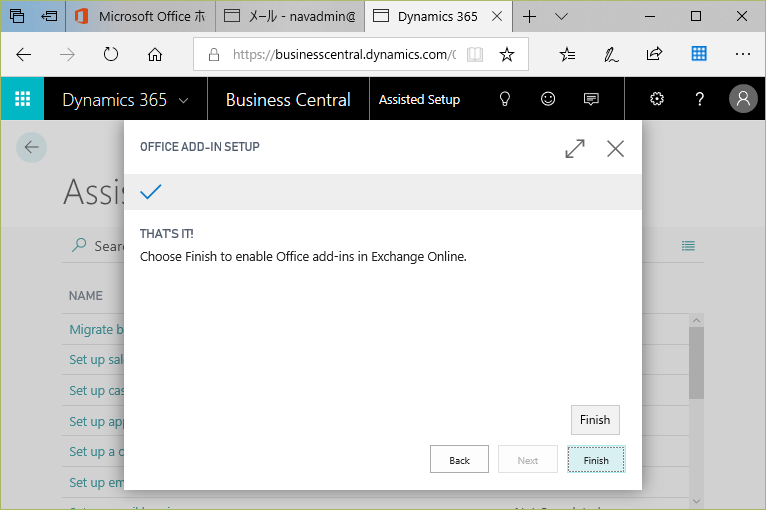Switch to the Microsoft Office browser tab
This screenshot has height=510, width=766.
click(141, 16)
